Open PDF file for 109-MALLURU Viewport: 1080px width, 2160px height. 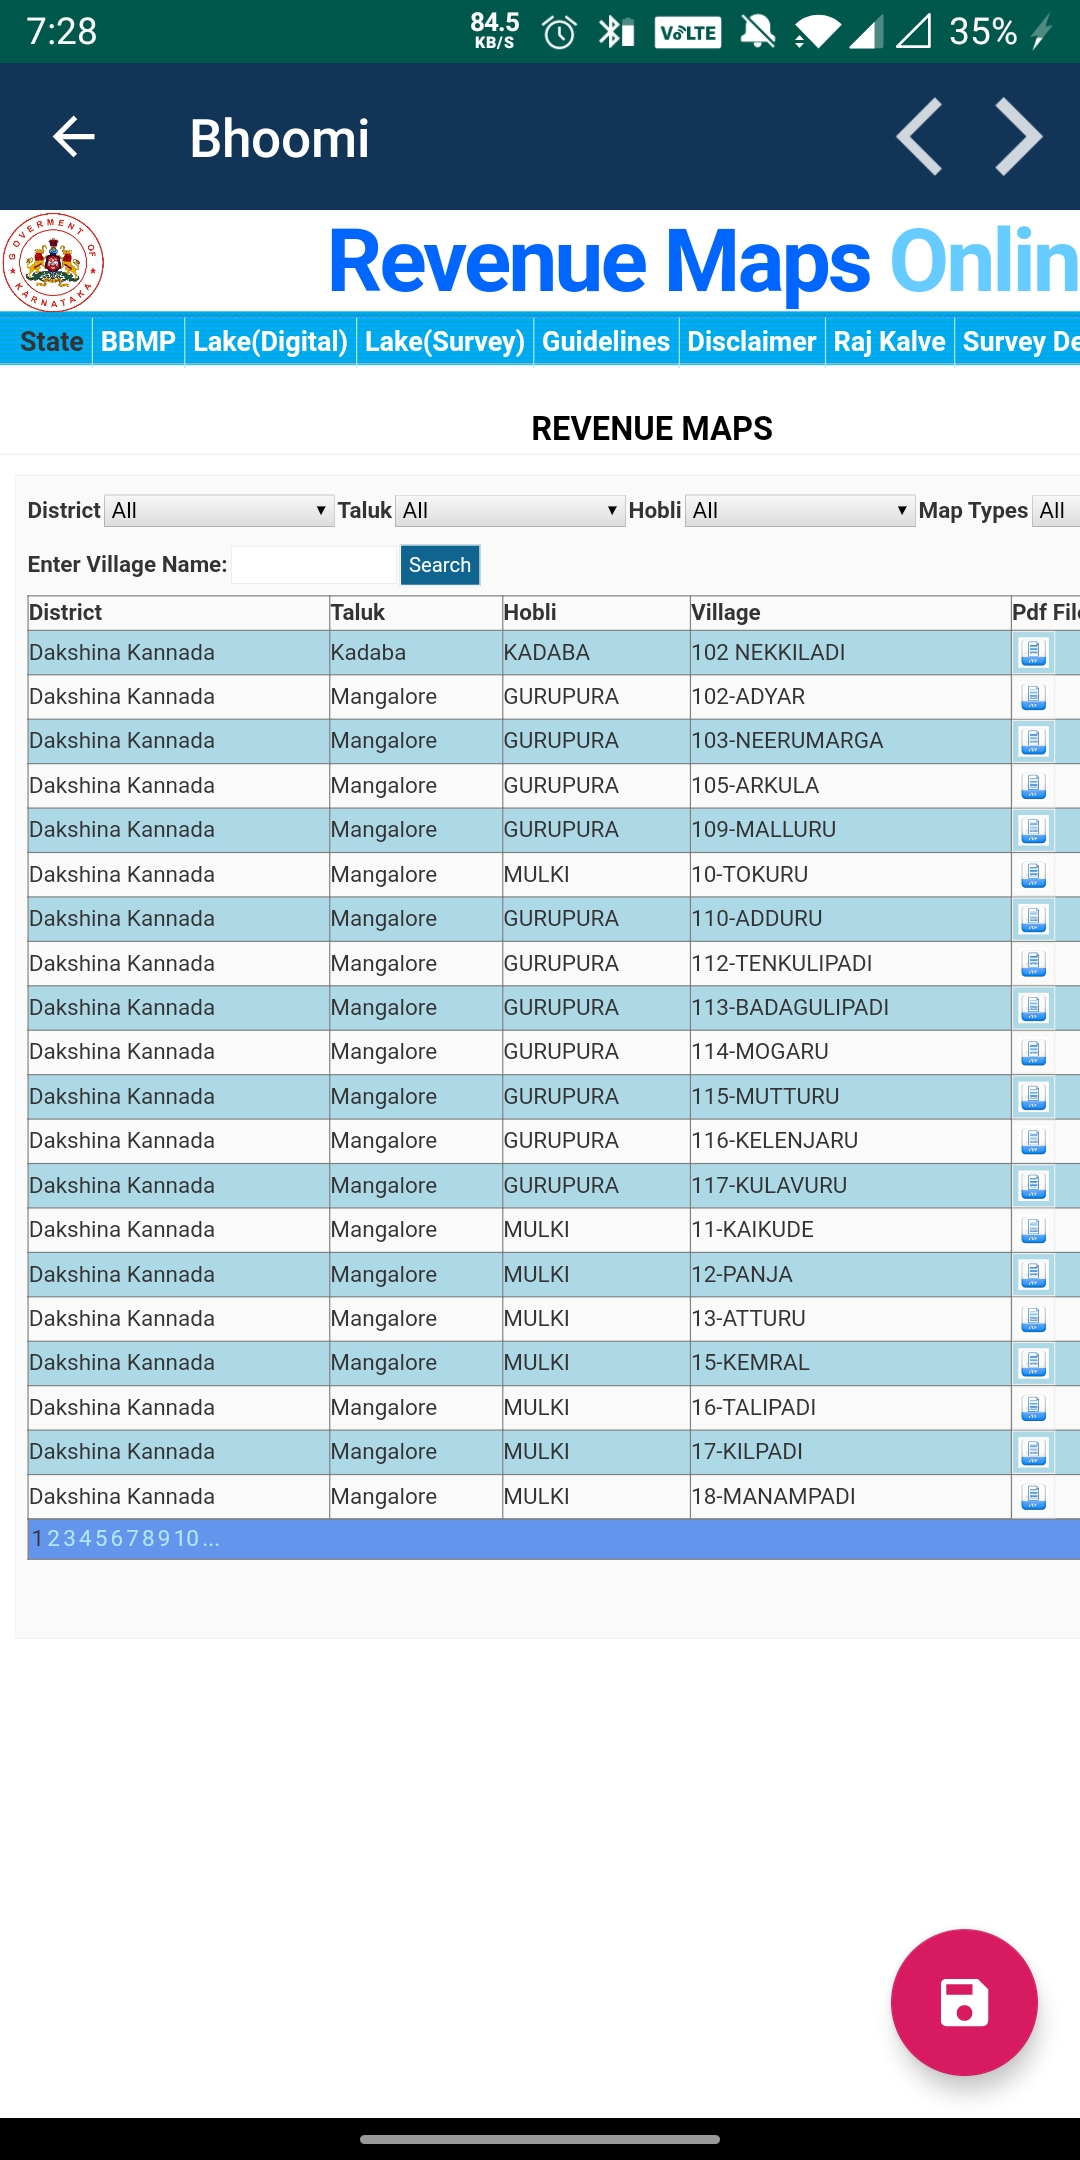point(1033,830)
